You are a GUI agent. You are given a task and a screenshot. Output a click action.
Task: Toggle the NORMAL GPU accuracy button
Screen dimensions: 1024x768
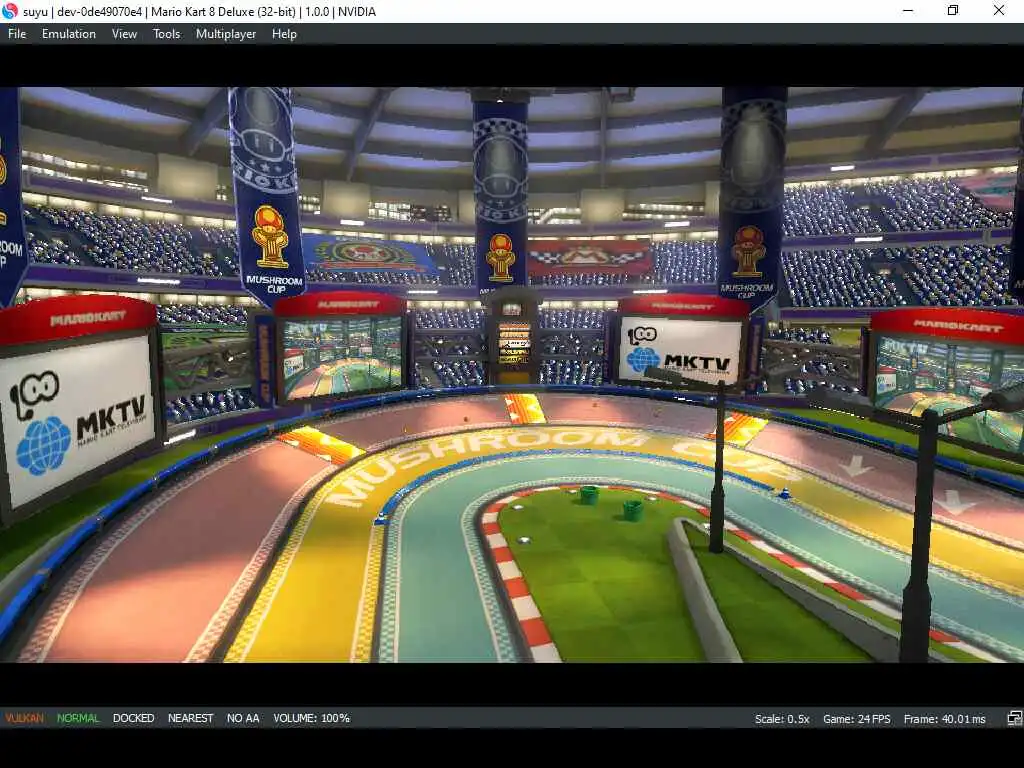78,718
